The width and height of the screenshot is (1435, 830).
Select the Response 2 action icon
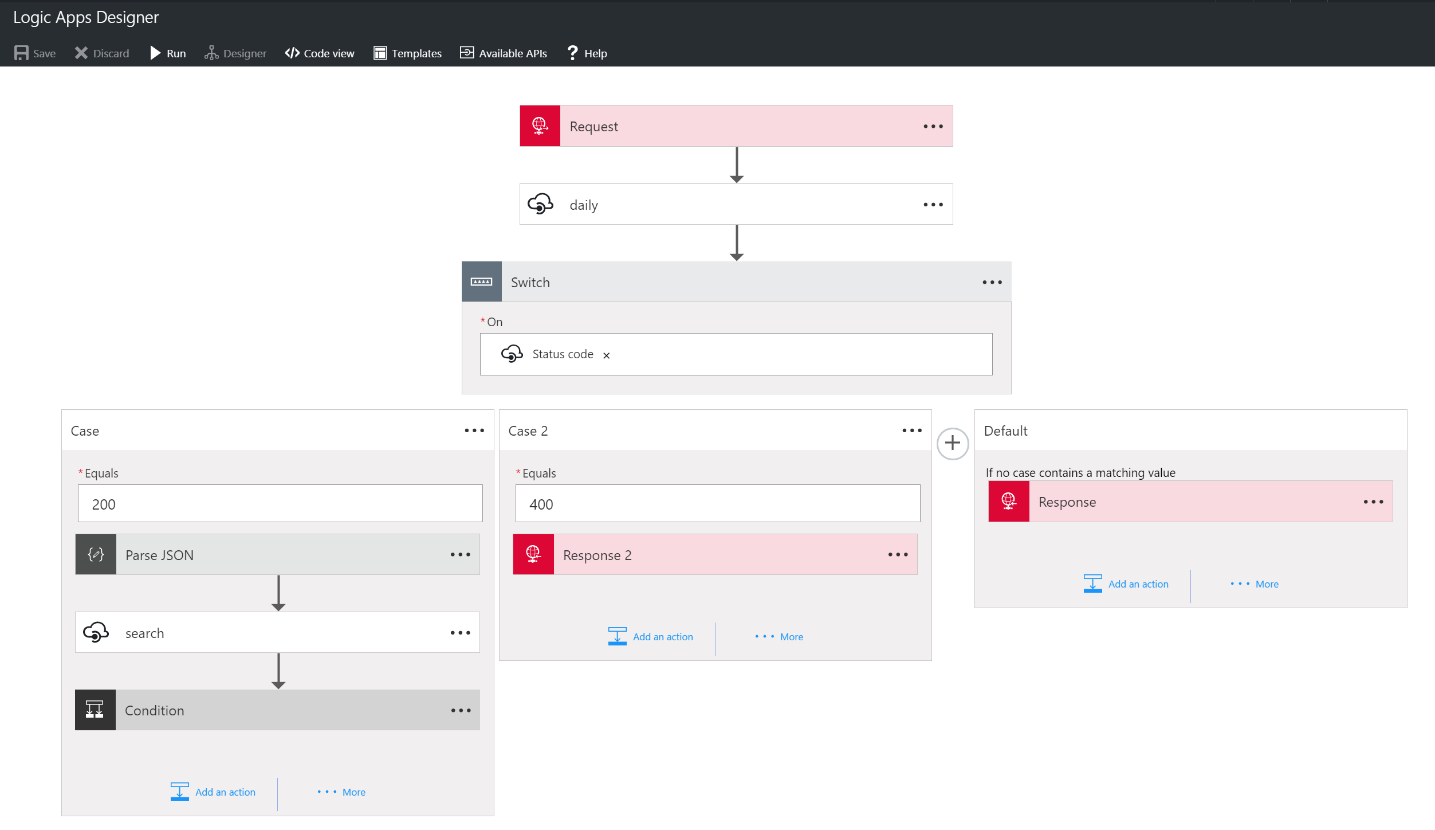tap(532, 554)
